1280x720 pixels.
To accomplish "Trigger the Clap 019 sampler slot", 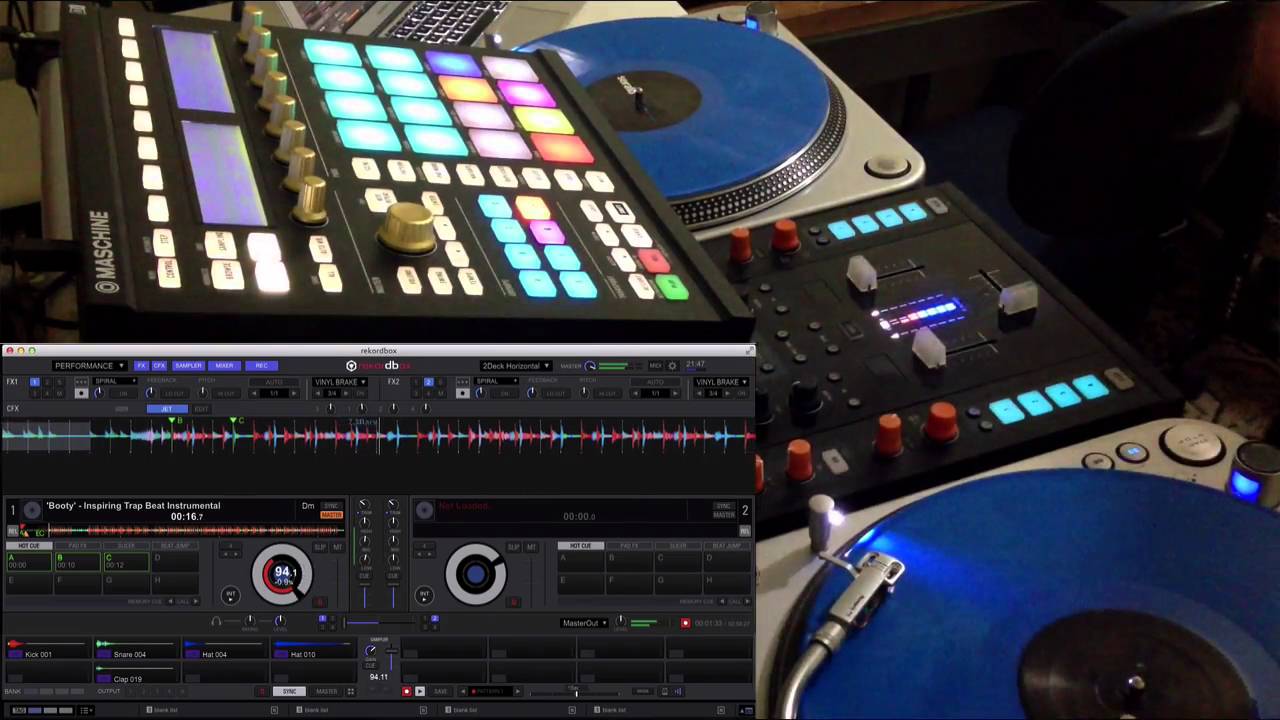I will point(138,672).
